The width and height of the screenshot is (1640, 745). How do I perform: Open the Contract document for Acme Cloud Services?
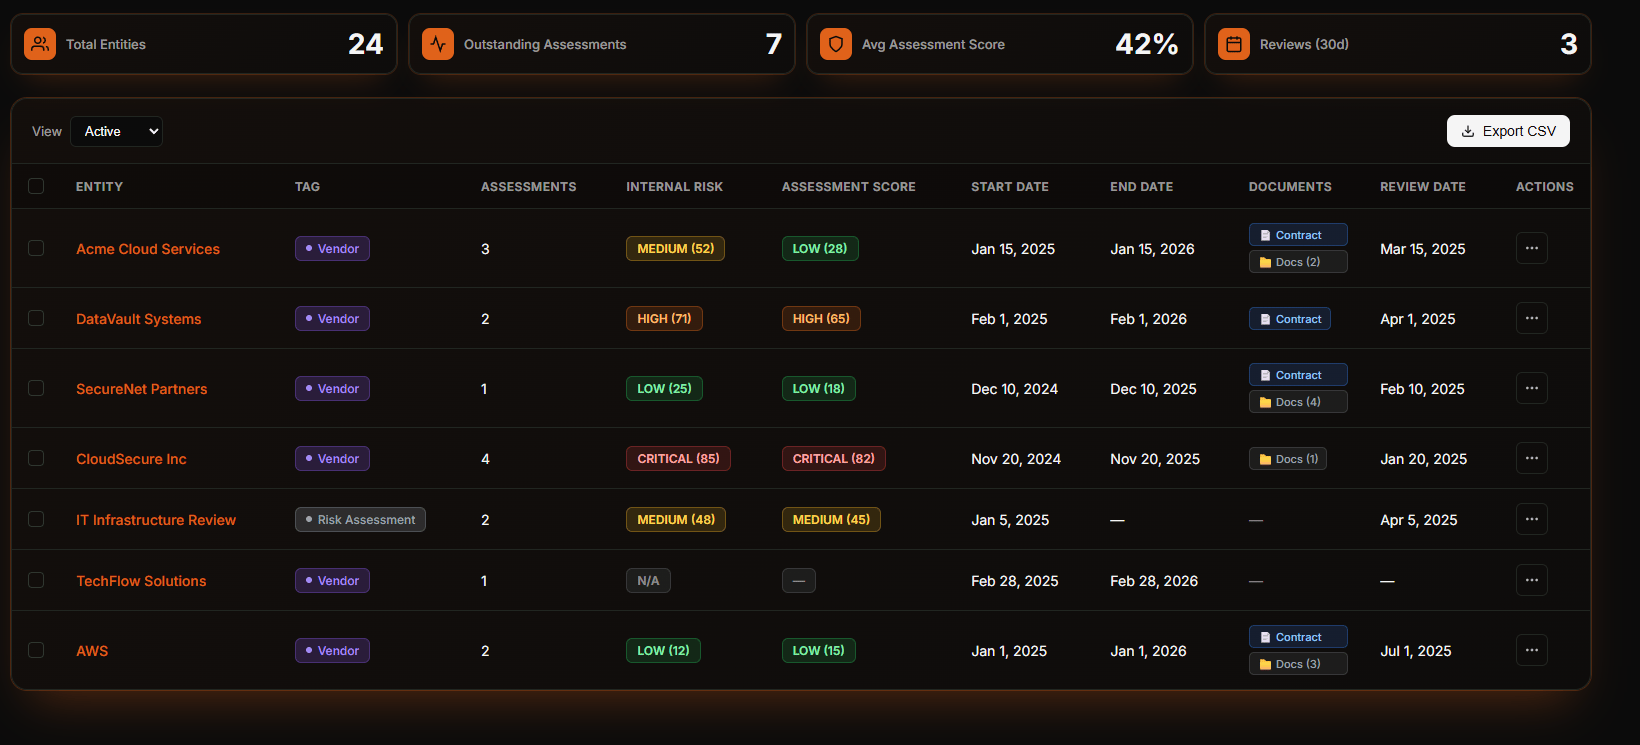(x=1298, y=235)
